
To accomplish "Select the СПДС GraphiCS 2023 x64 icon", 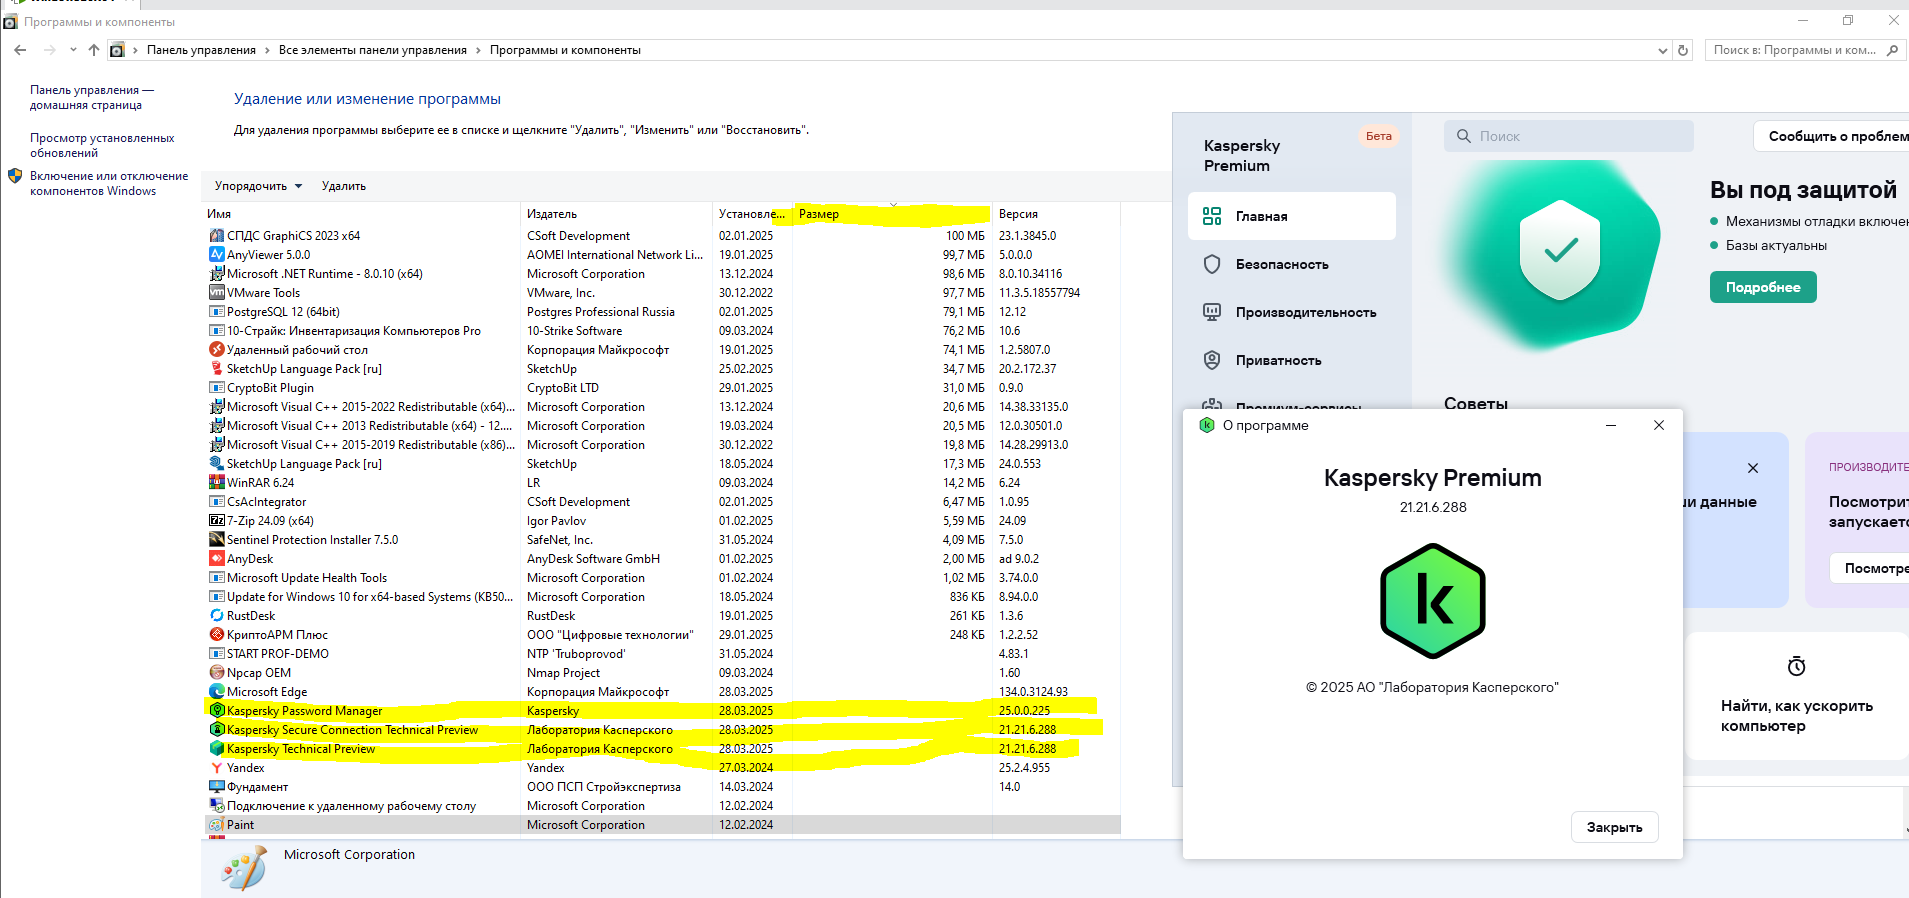I will (216, 236).
